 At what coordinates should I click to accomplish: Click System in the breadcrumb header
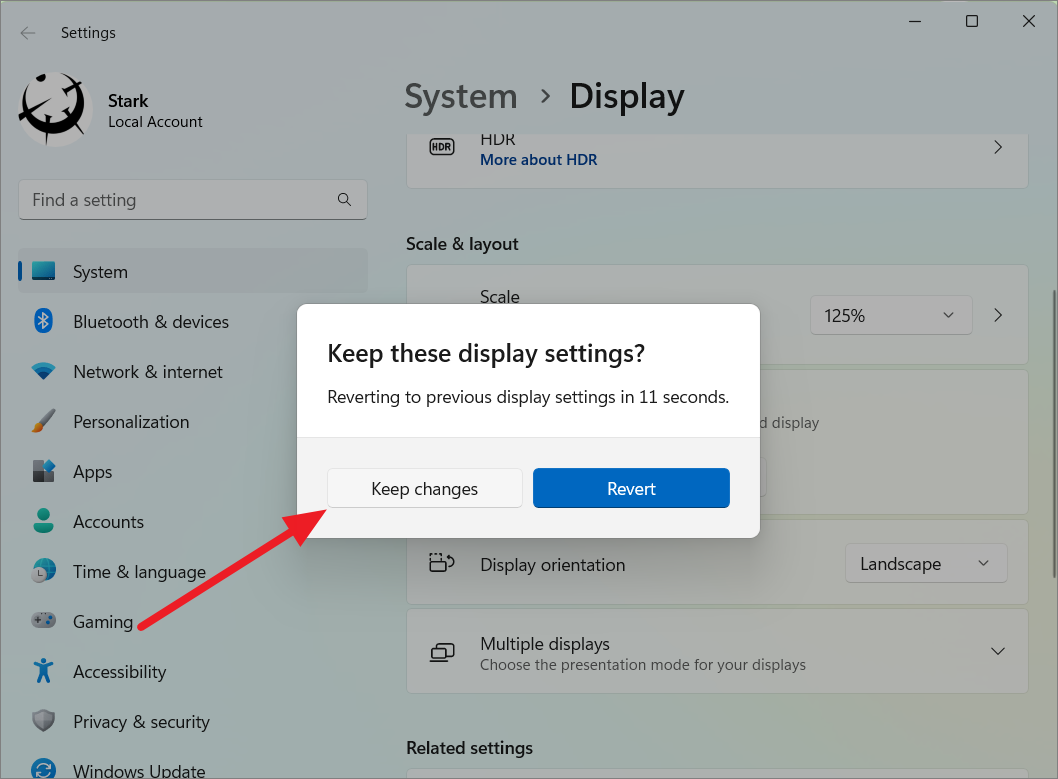pos(461,96)
